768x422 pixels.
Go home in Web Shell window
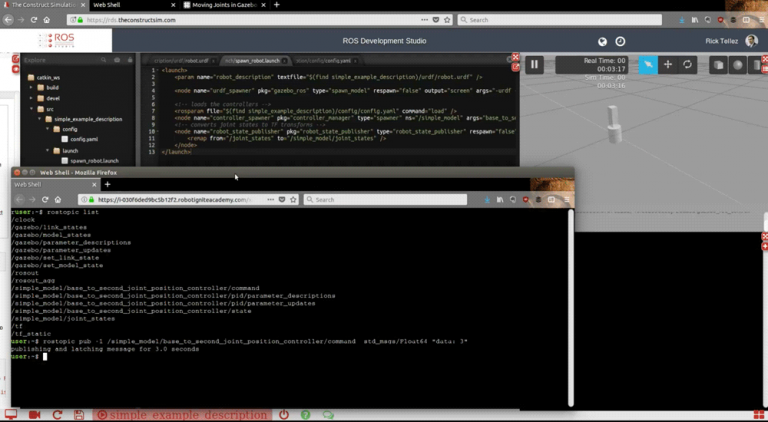pyautogui.click(x=58, y=200)
